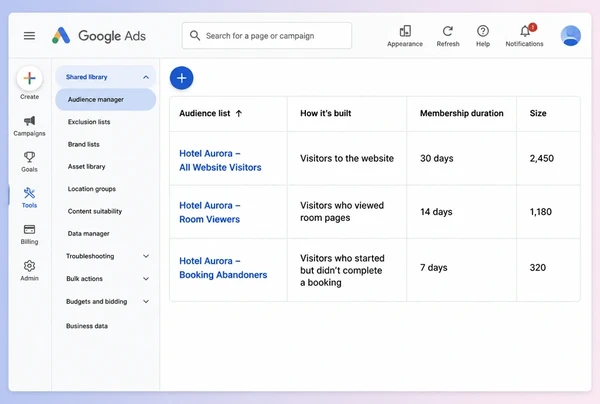Open the Billing section
The image size is (600, 404).
tap(29, 234)
